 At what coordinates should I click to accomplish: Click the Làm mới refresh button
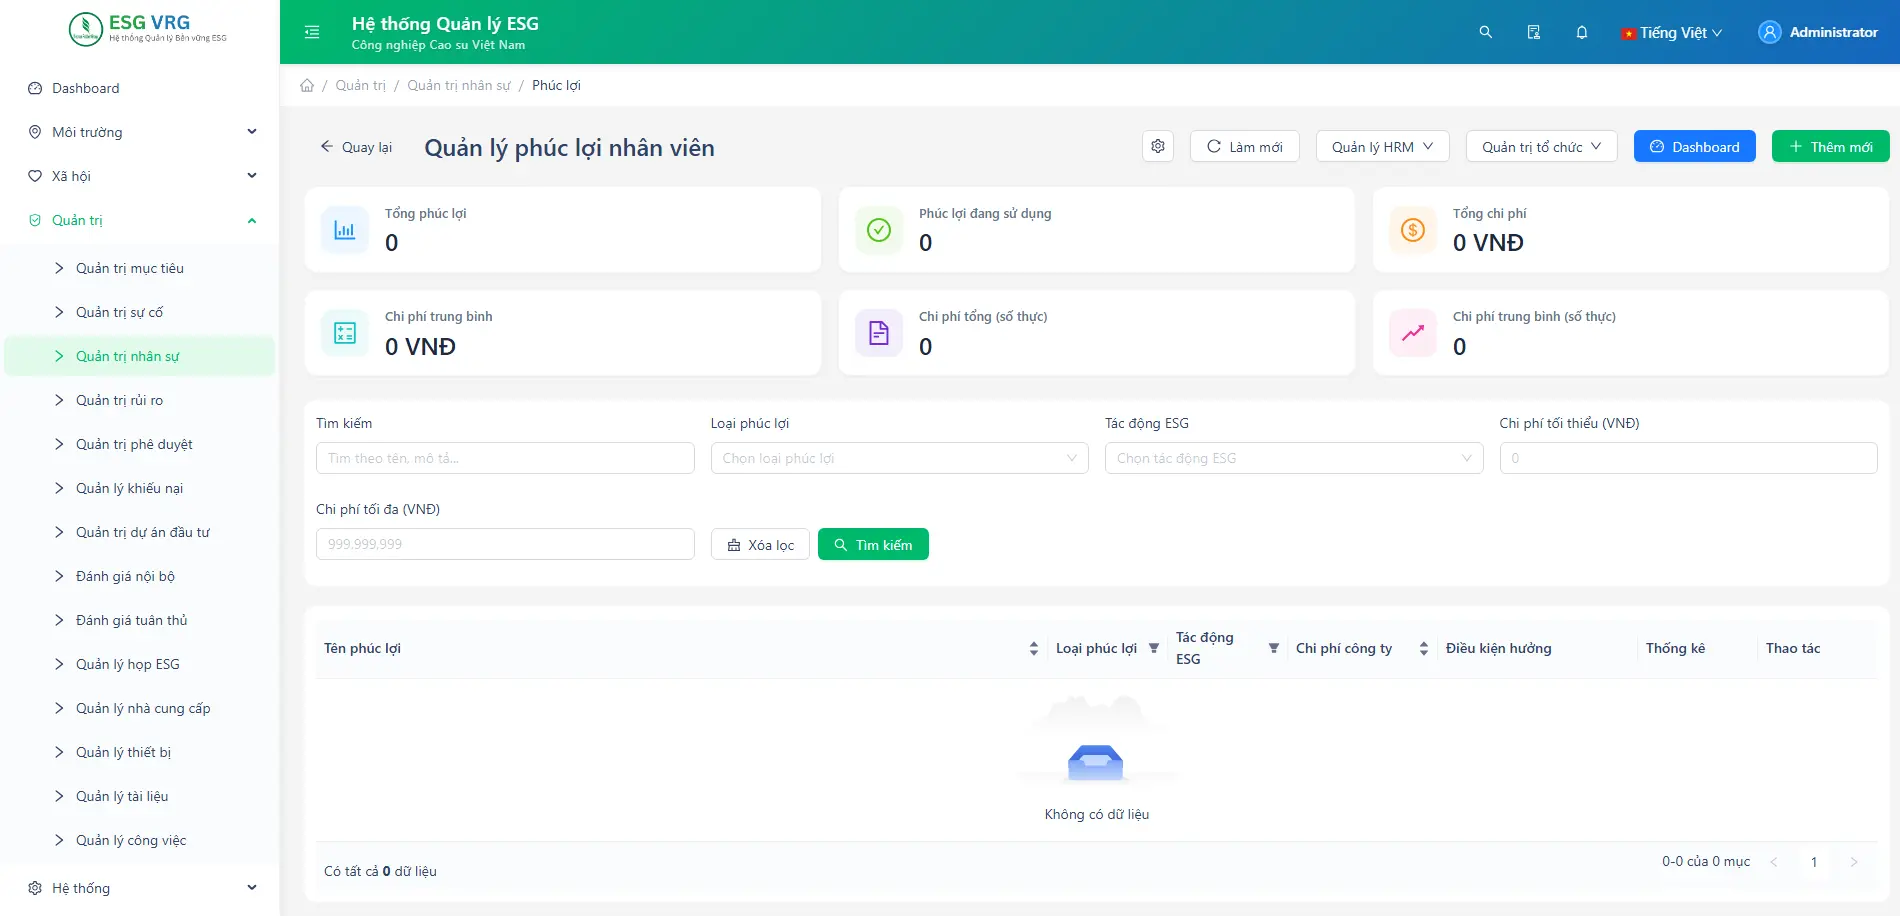coord(1244,146)
